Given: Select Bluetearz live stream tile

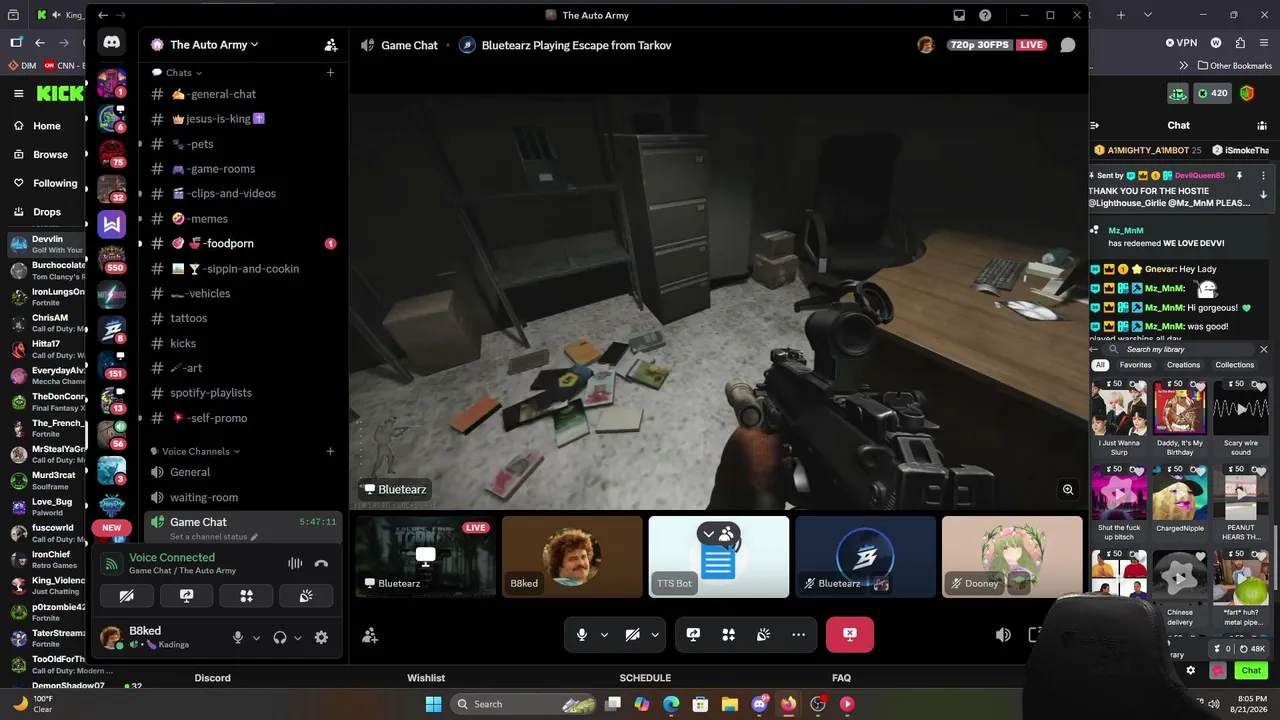Looking at the screenshot, I should [x=426, y=557].
